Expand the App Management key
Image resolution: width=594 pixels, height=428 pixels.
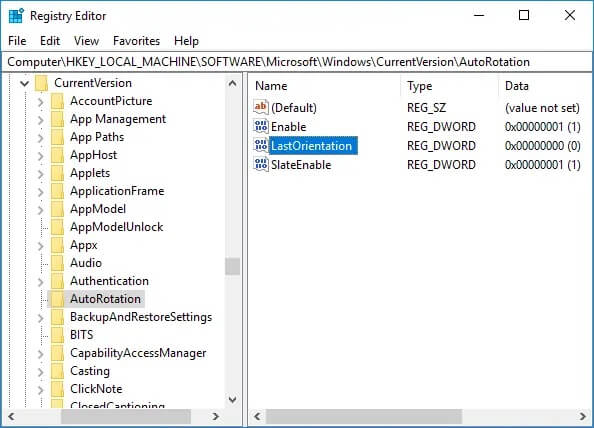tap(41, 120)
